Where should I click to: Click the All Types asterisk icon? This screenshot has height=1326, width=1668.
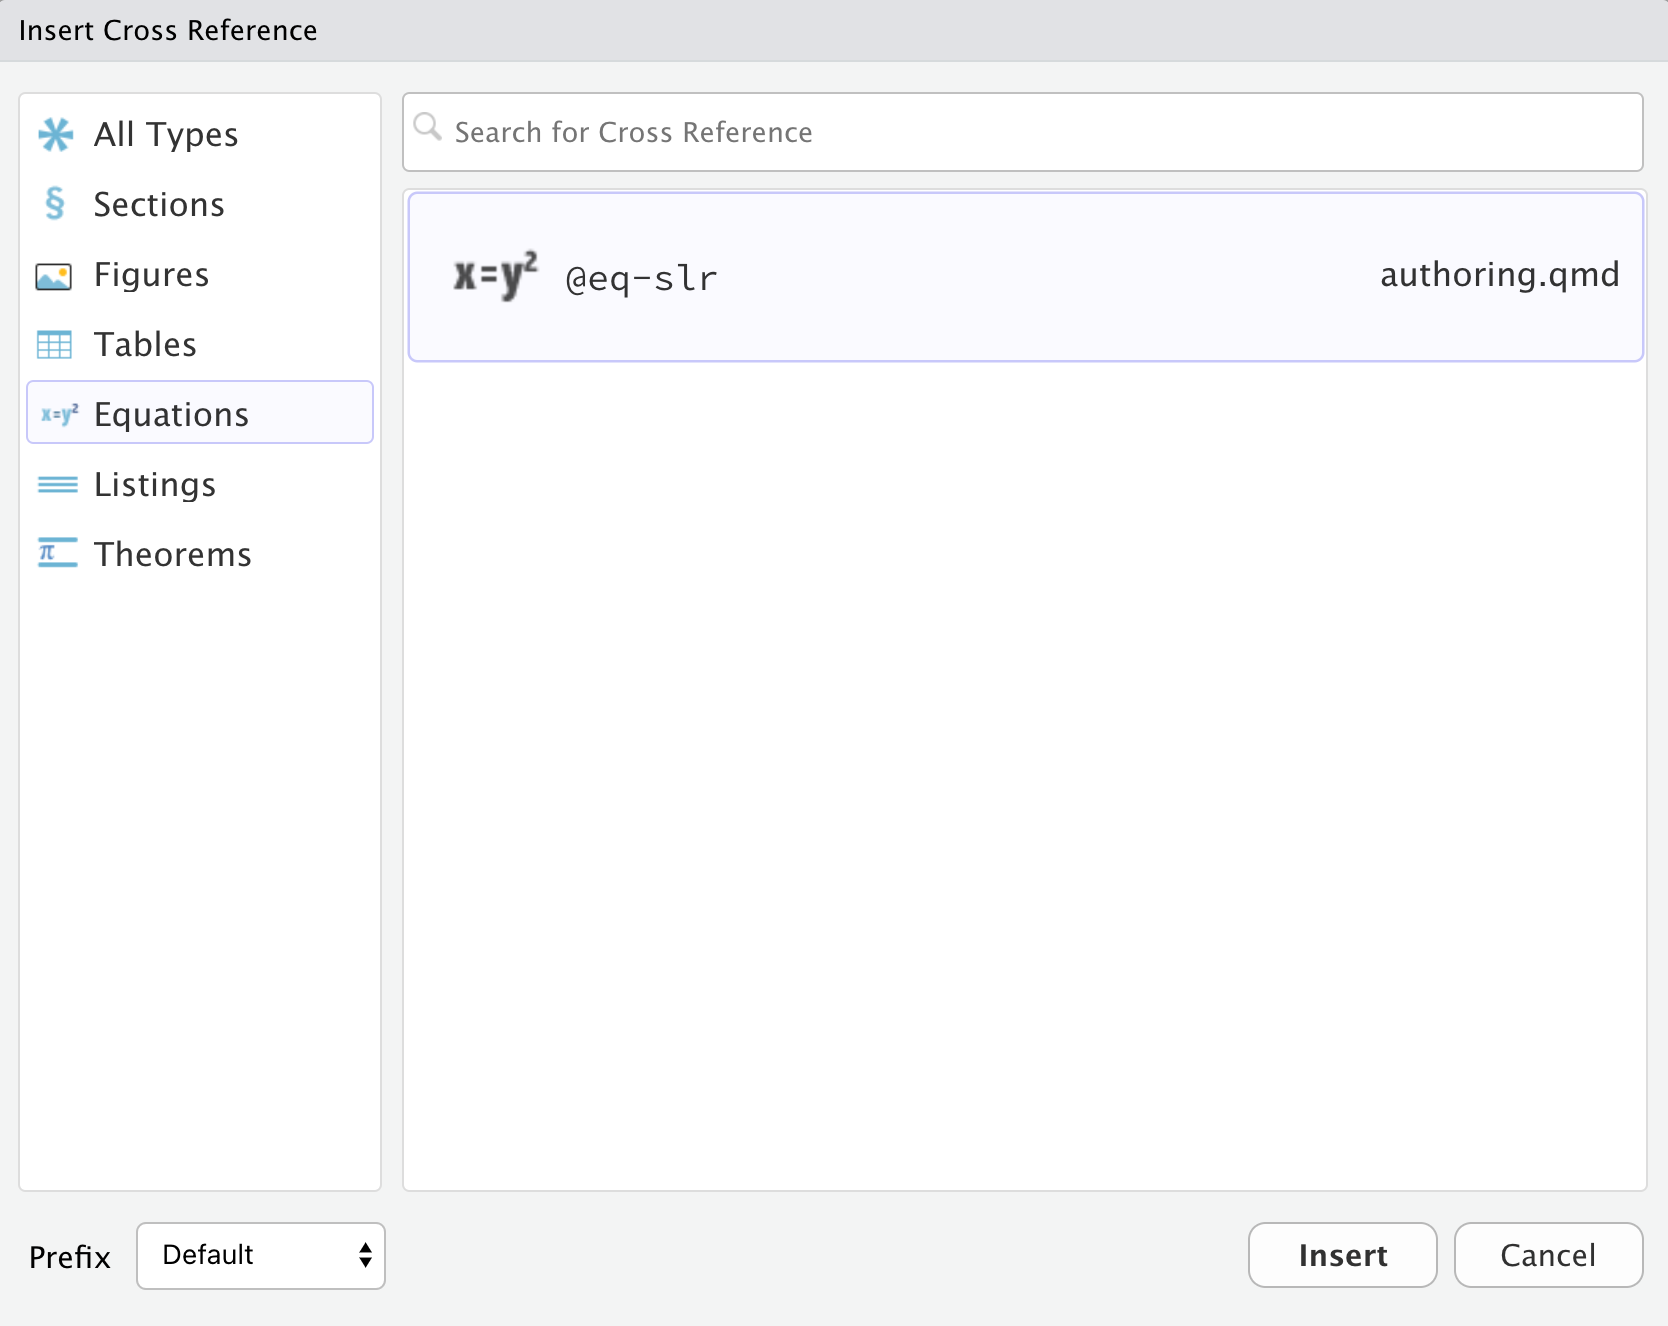click(x=55, y=133)
